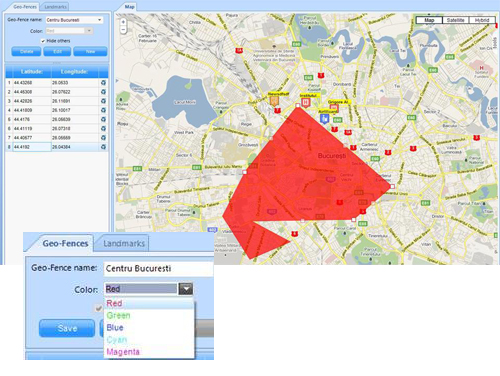Toggle the Hide others checkbox
The image size is (500, 376).
tap(43, 41)
